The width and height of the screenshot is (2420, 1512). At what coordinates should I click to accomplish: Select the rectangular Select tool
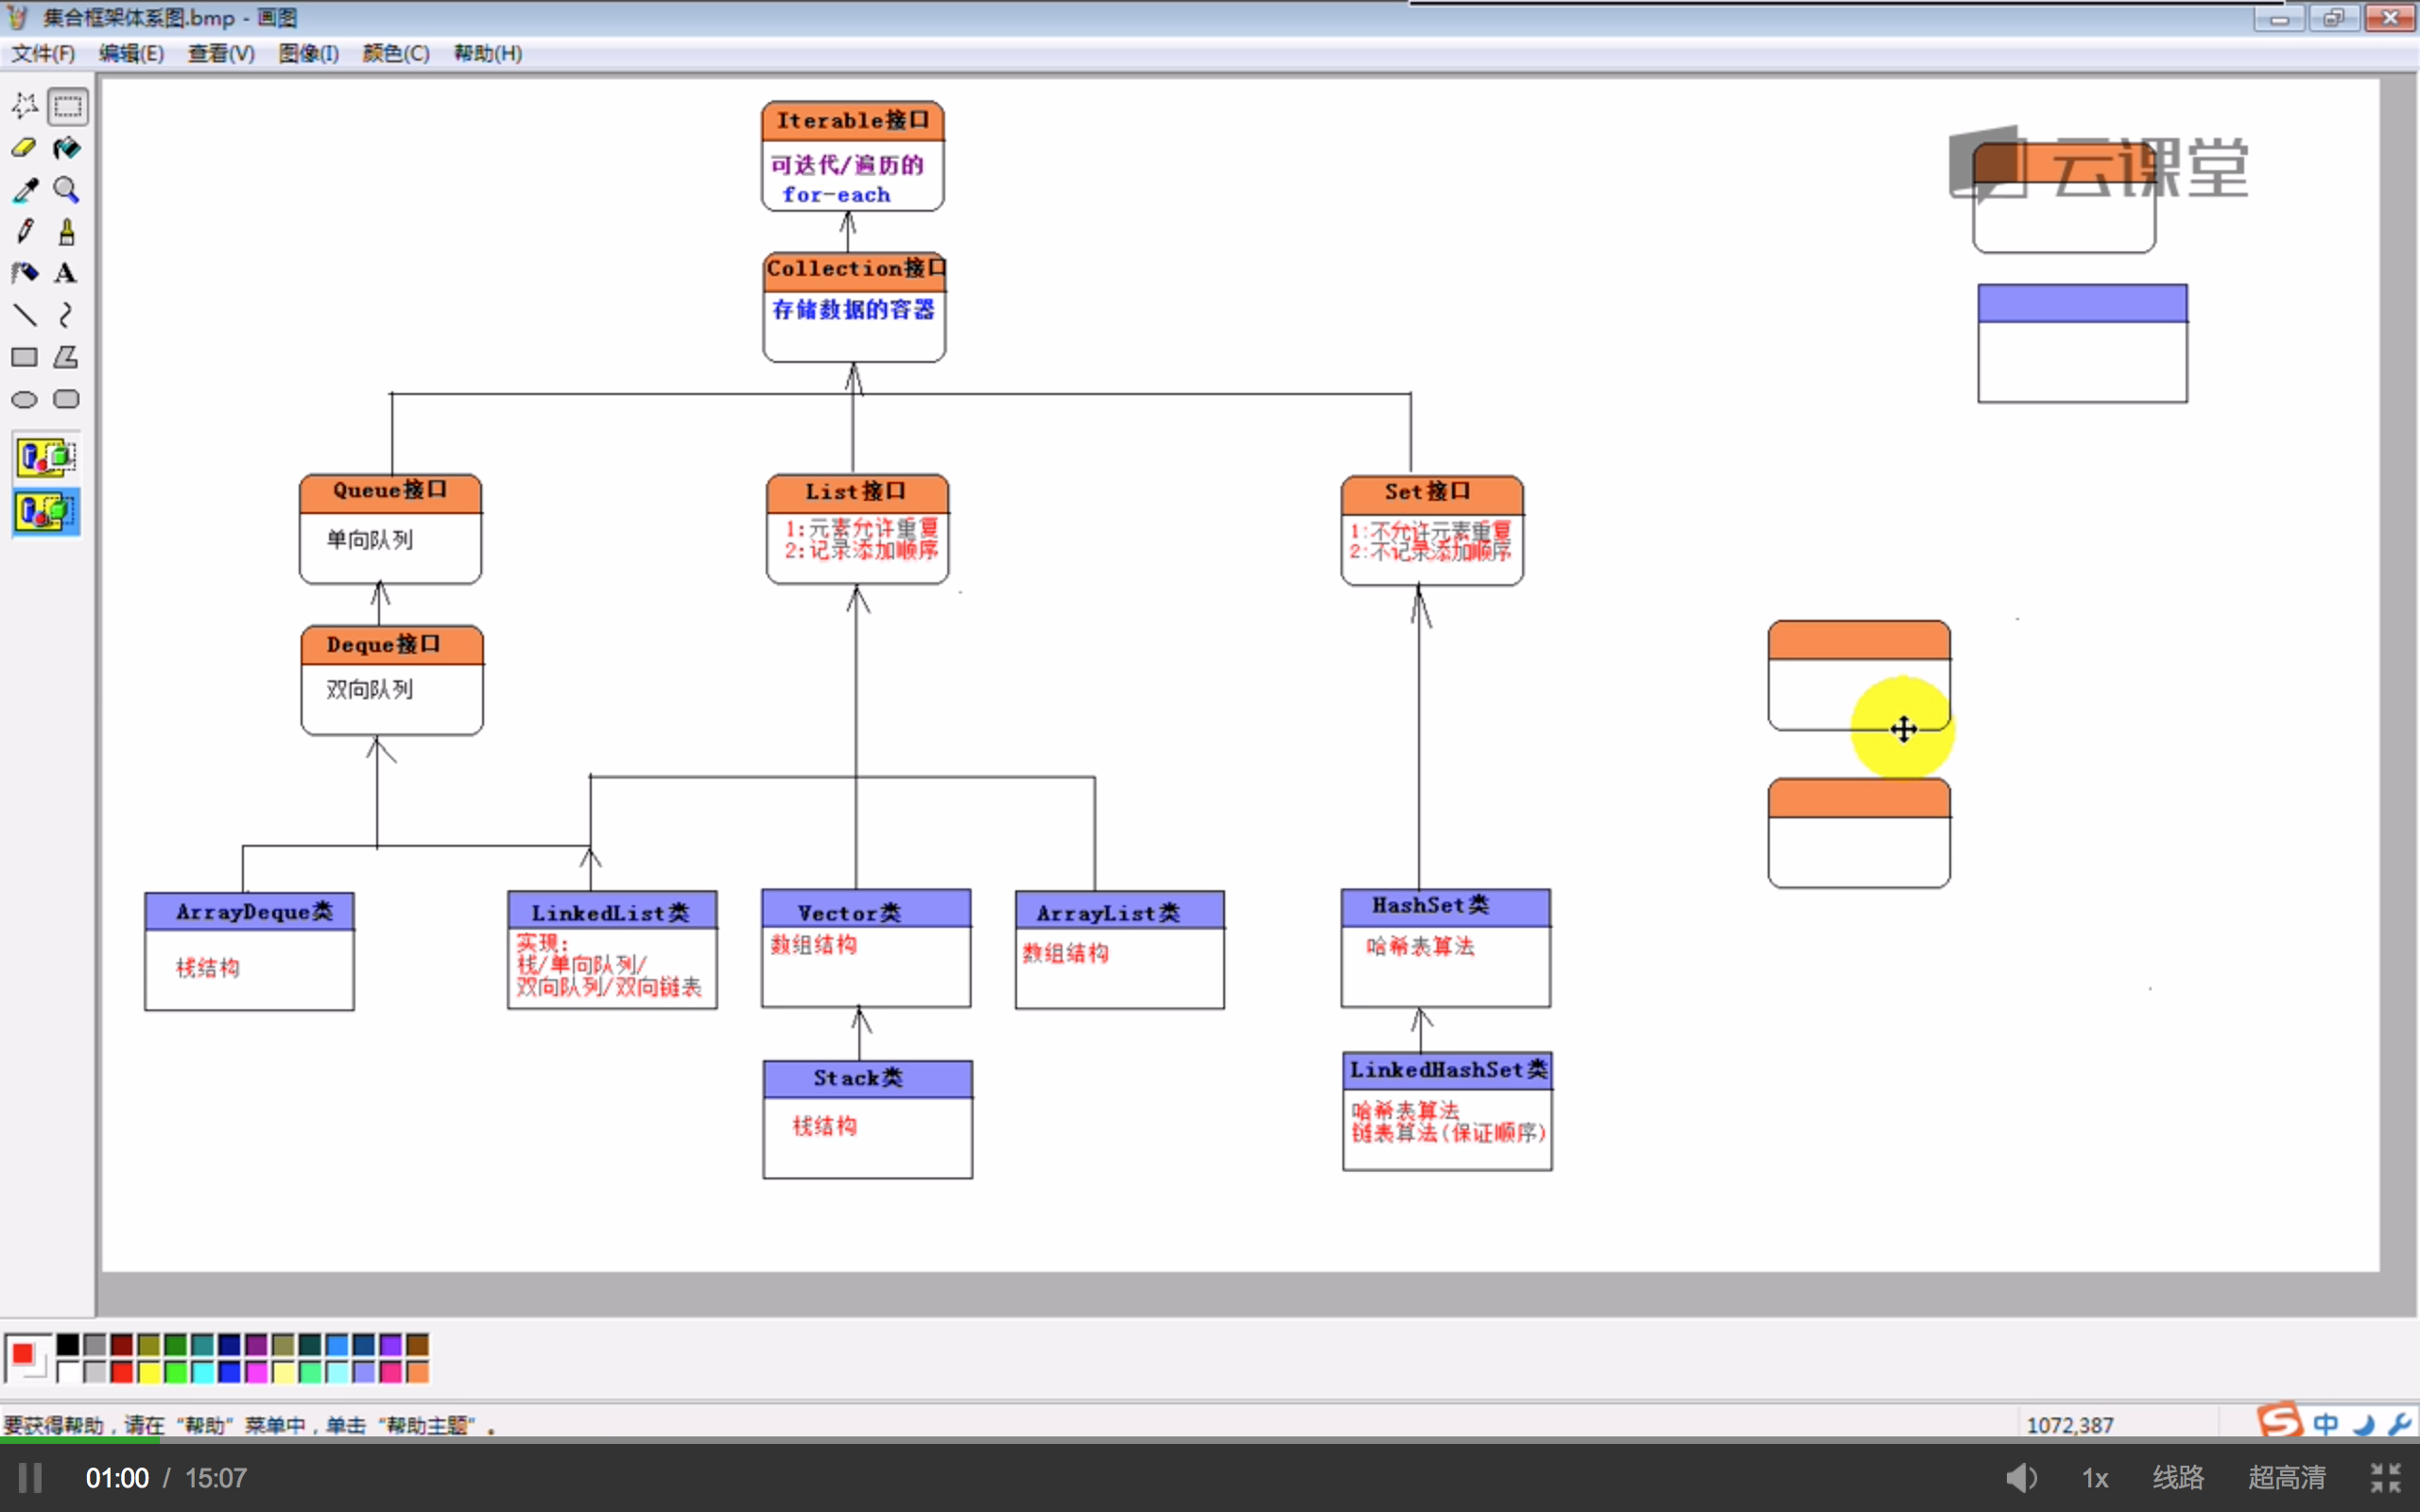(x=67, y=106)
